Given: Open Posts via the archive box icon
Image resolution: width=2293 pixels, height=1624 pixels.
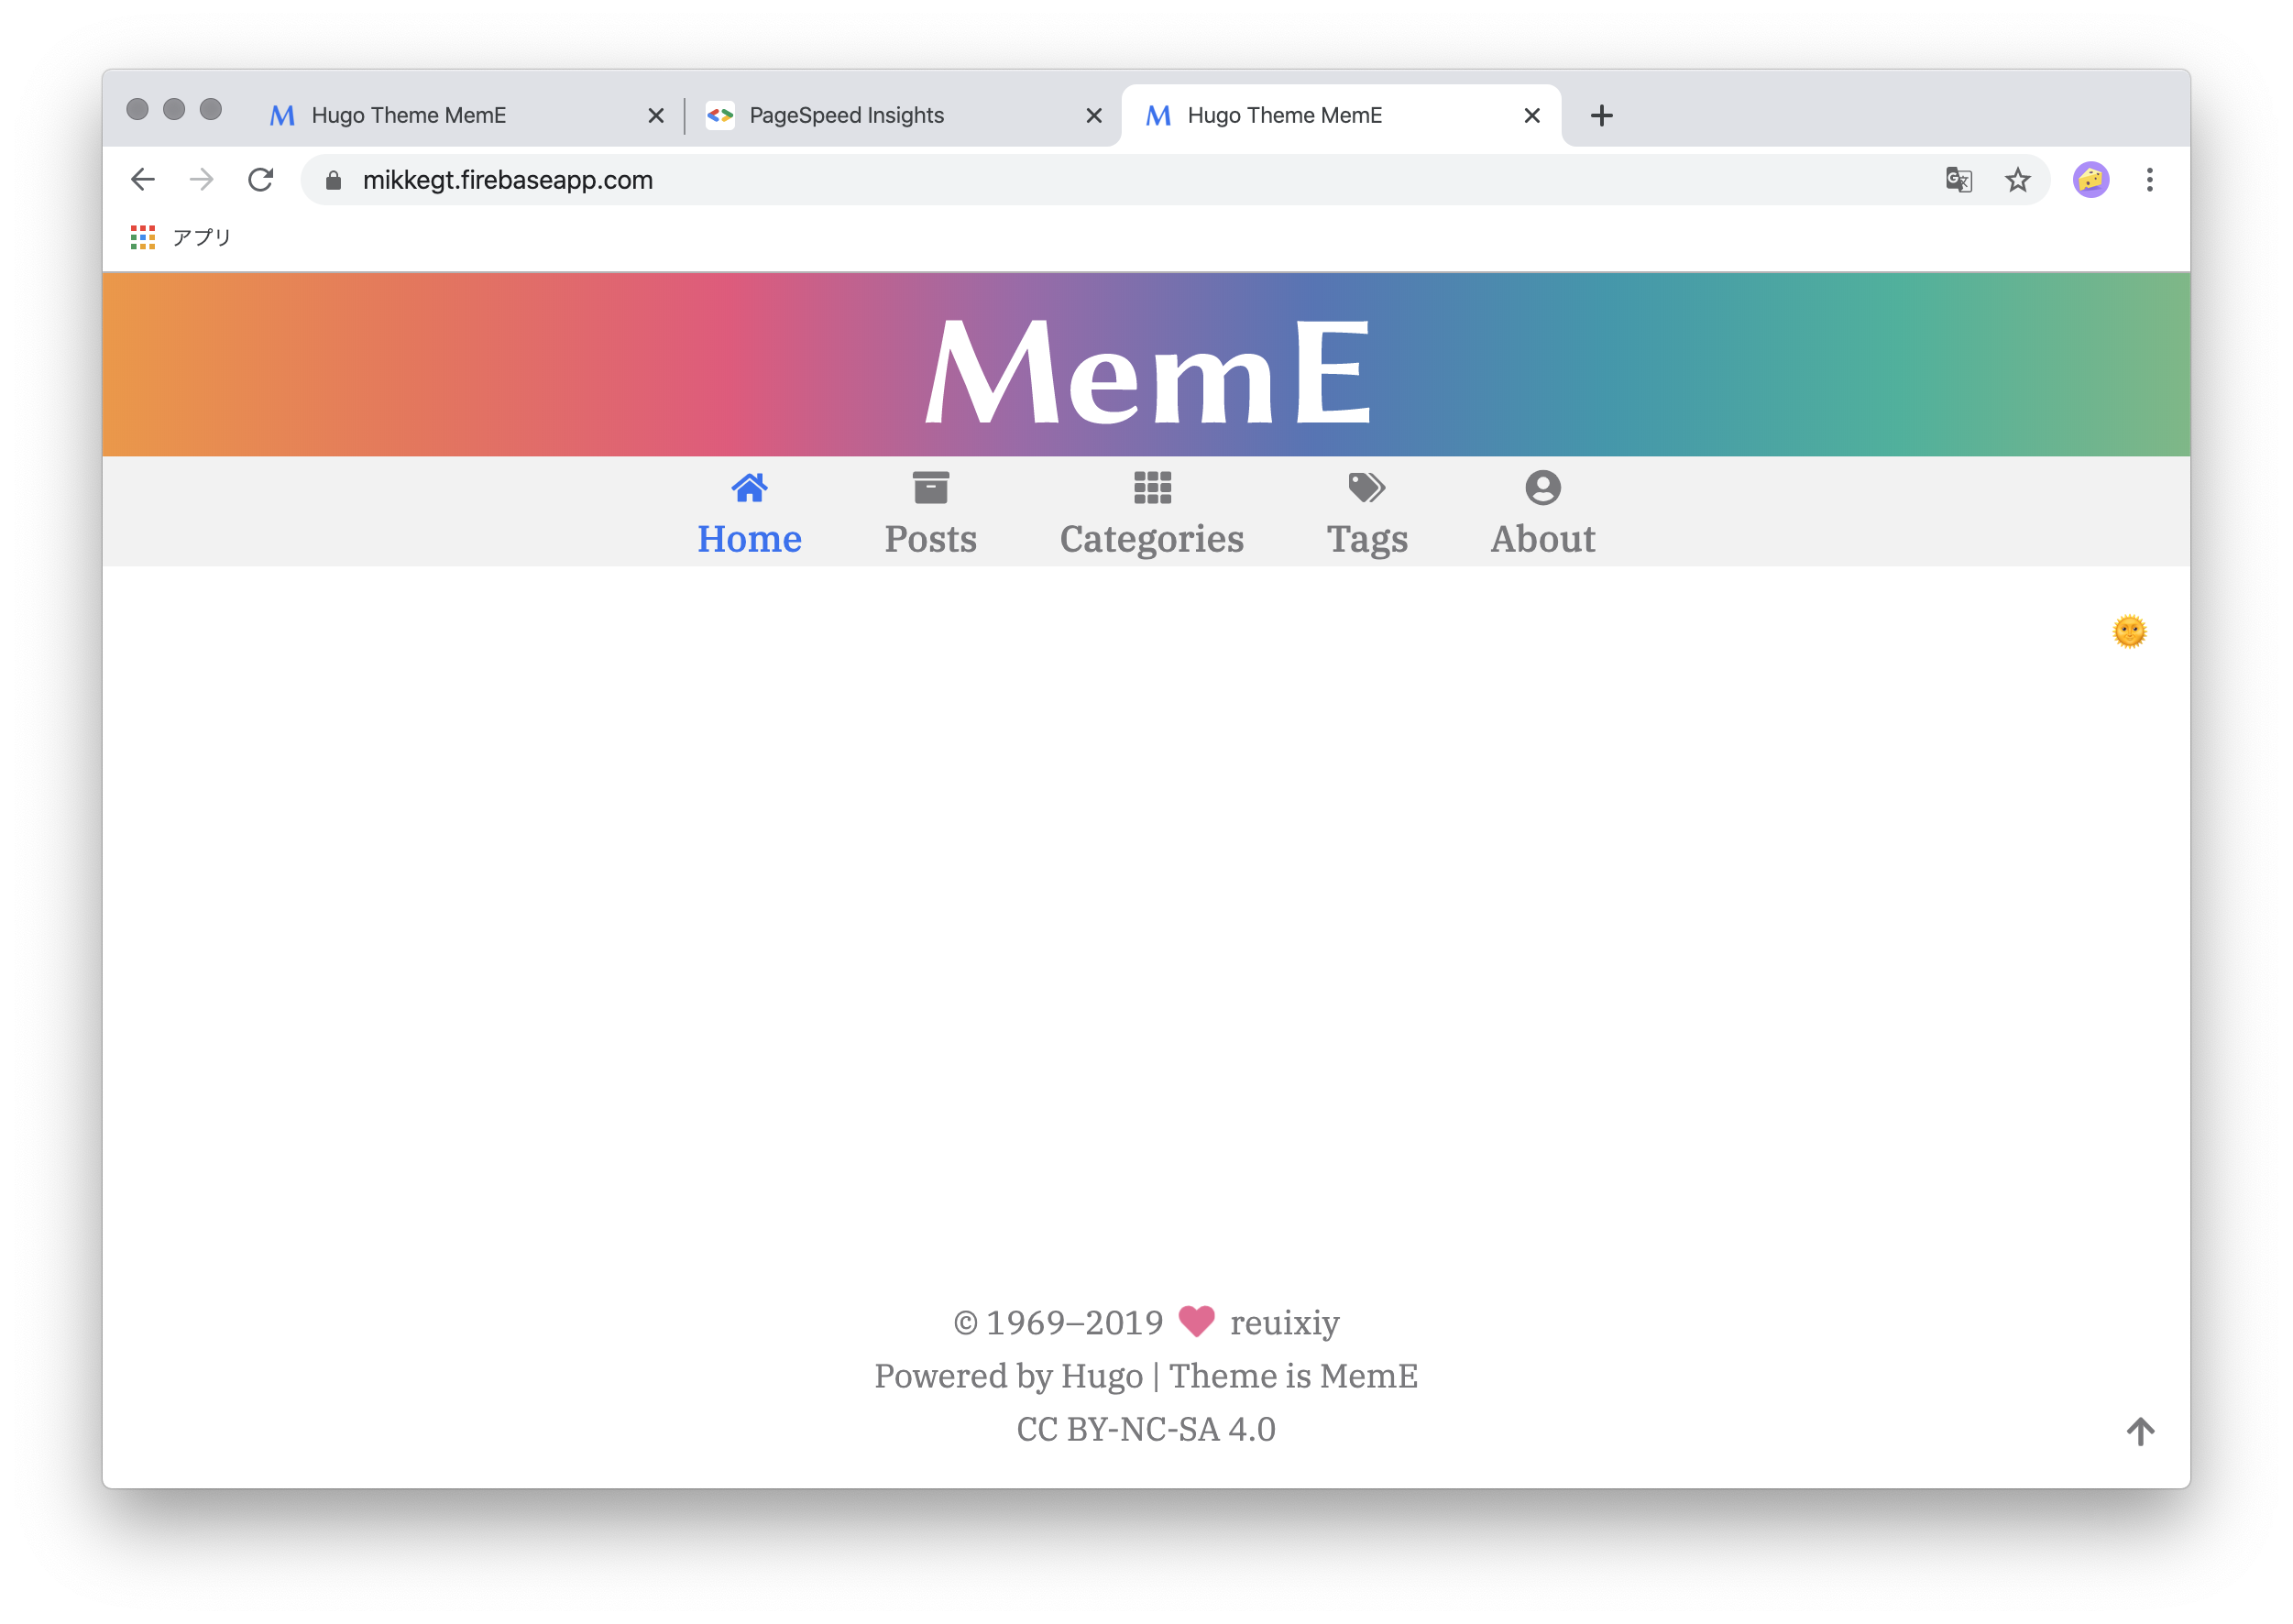Looking at the screenshot, I should [930, 488].
